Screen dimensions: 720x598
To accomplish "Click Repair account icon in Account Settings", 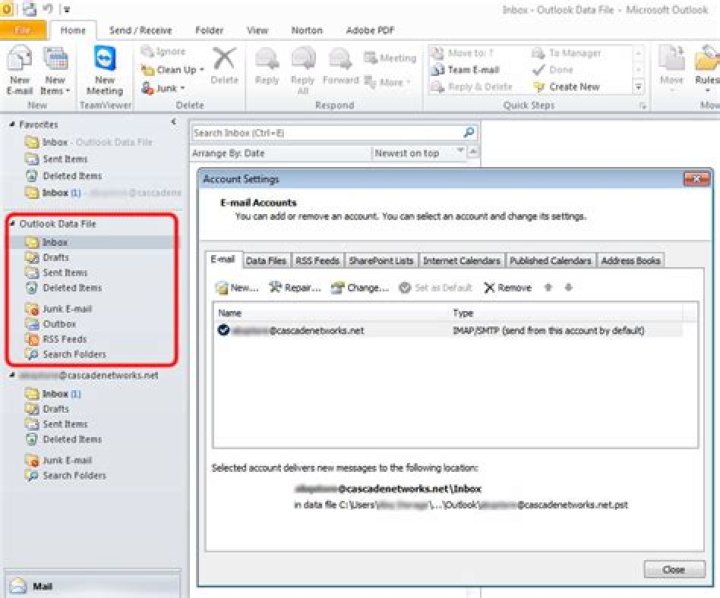I will (x=275, y=288).
